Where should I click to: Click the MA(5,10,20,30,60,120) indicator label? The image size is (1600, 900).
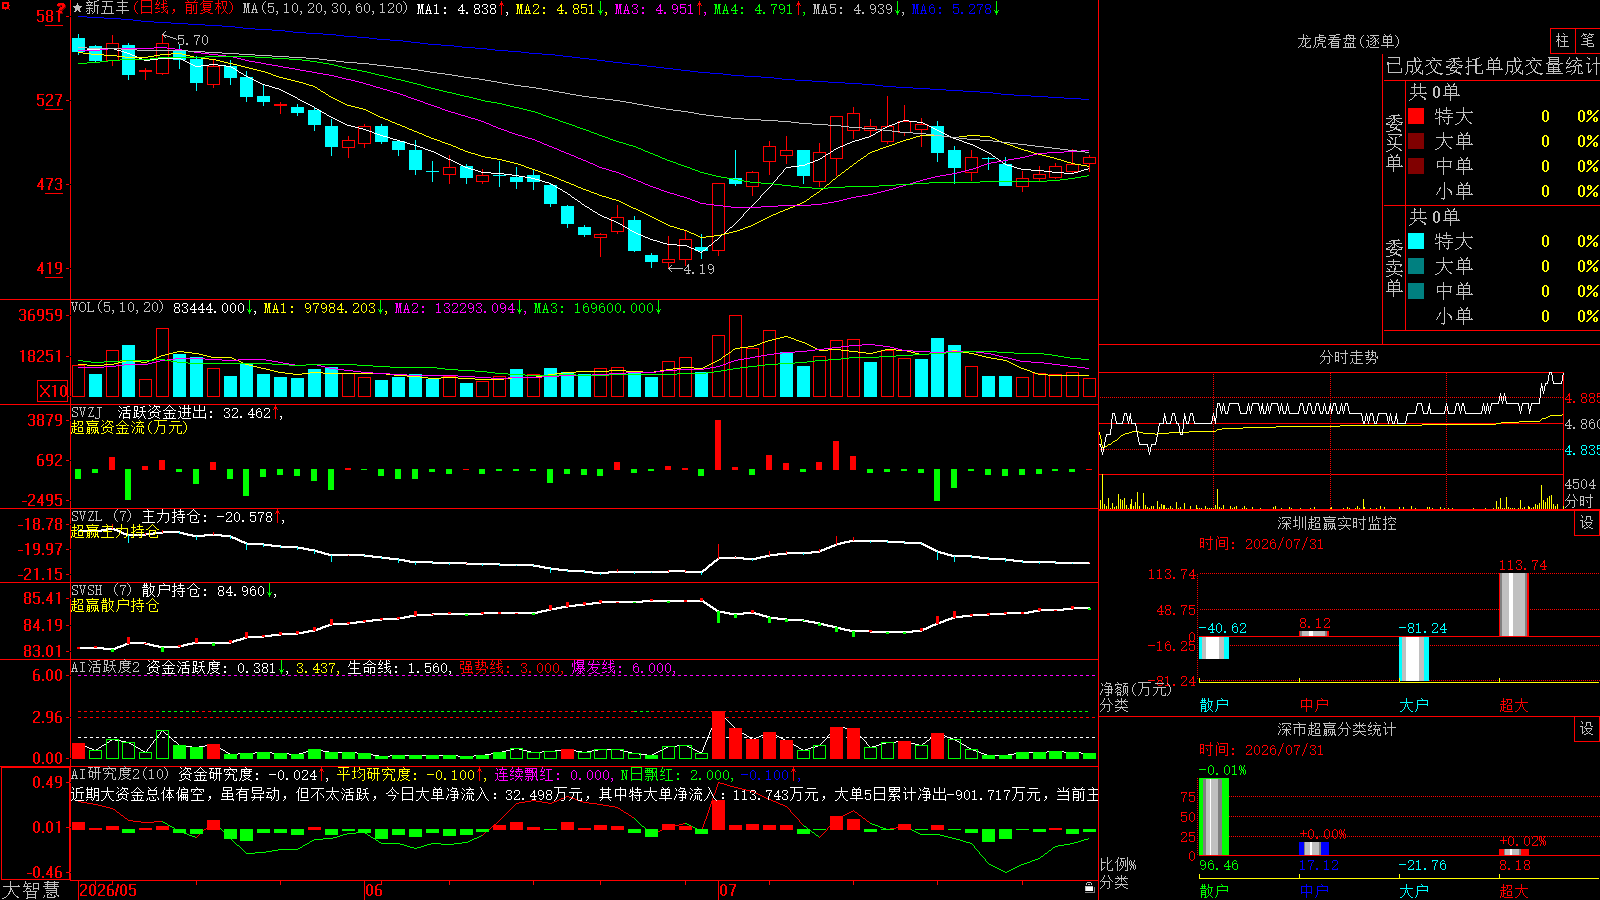[x=326, y=9]
